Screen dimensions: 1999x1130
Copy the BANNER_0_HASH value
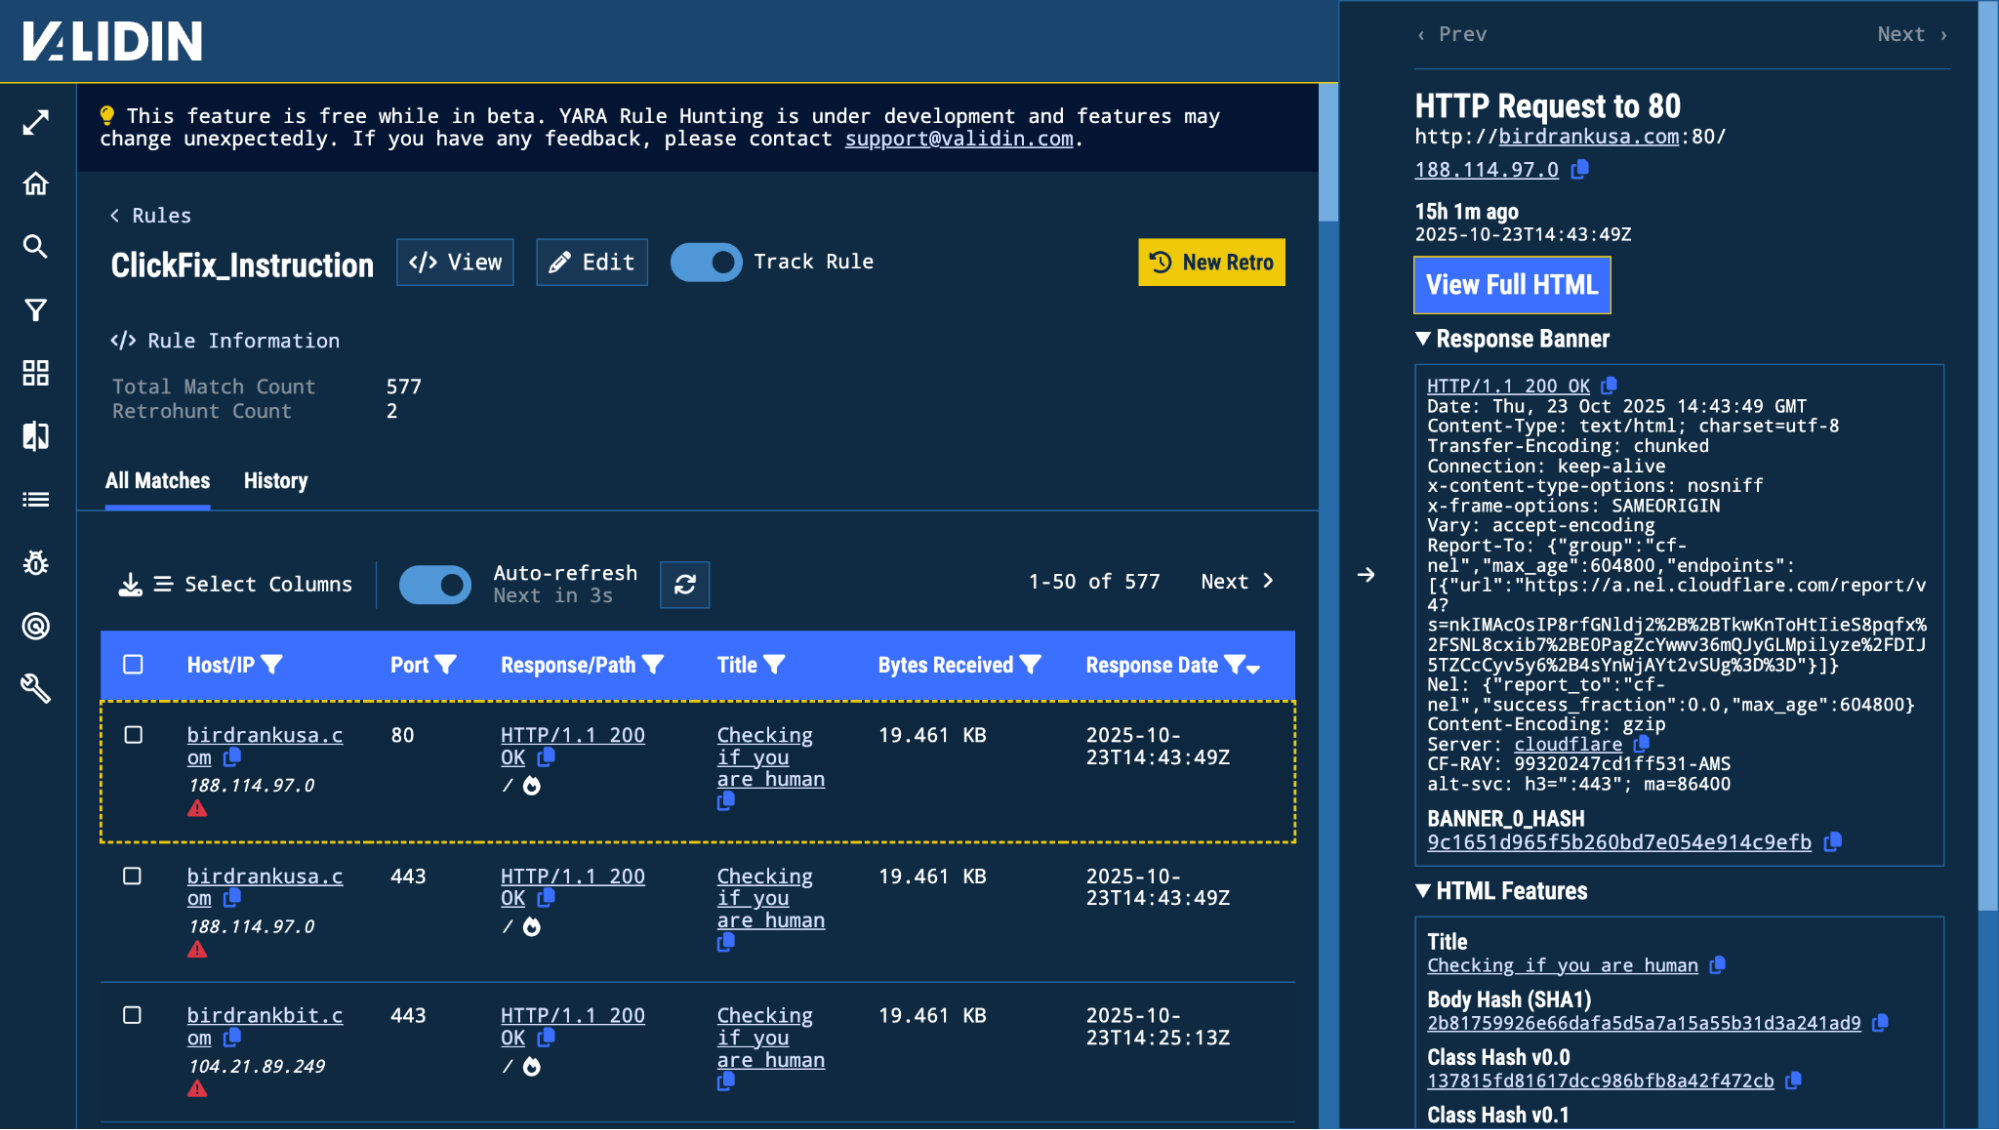pos(1832,842)
